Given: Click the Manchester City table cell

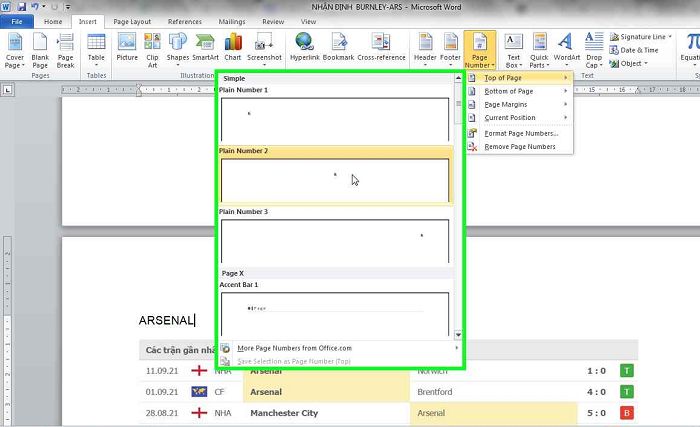Looking at the screenshot, I should click(x=284, y=413).
